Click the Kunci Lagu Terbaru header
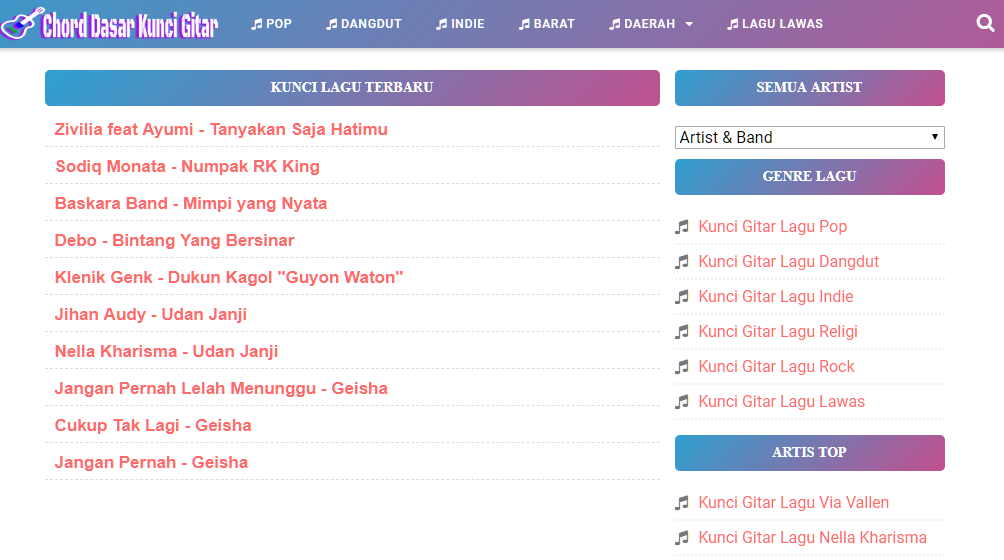This screenshot has height=560, width=1004. click(352, 88)
